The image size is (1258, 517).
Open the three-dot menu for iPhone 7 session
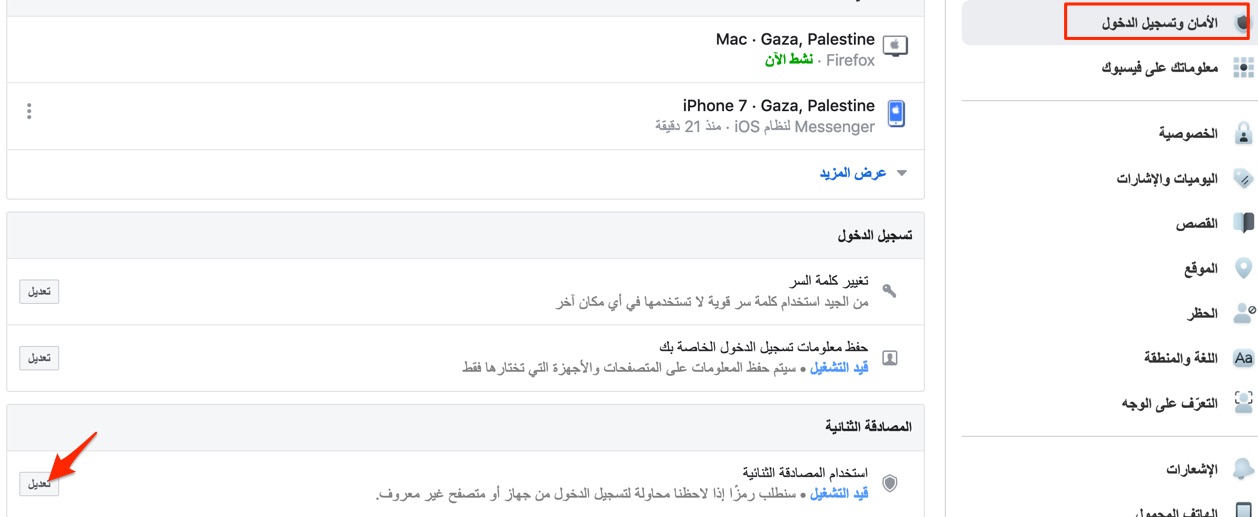coord(29,111)
